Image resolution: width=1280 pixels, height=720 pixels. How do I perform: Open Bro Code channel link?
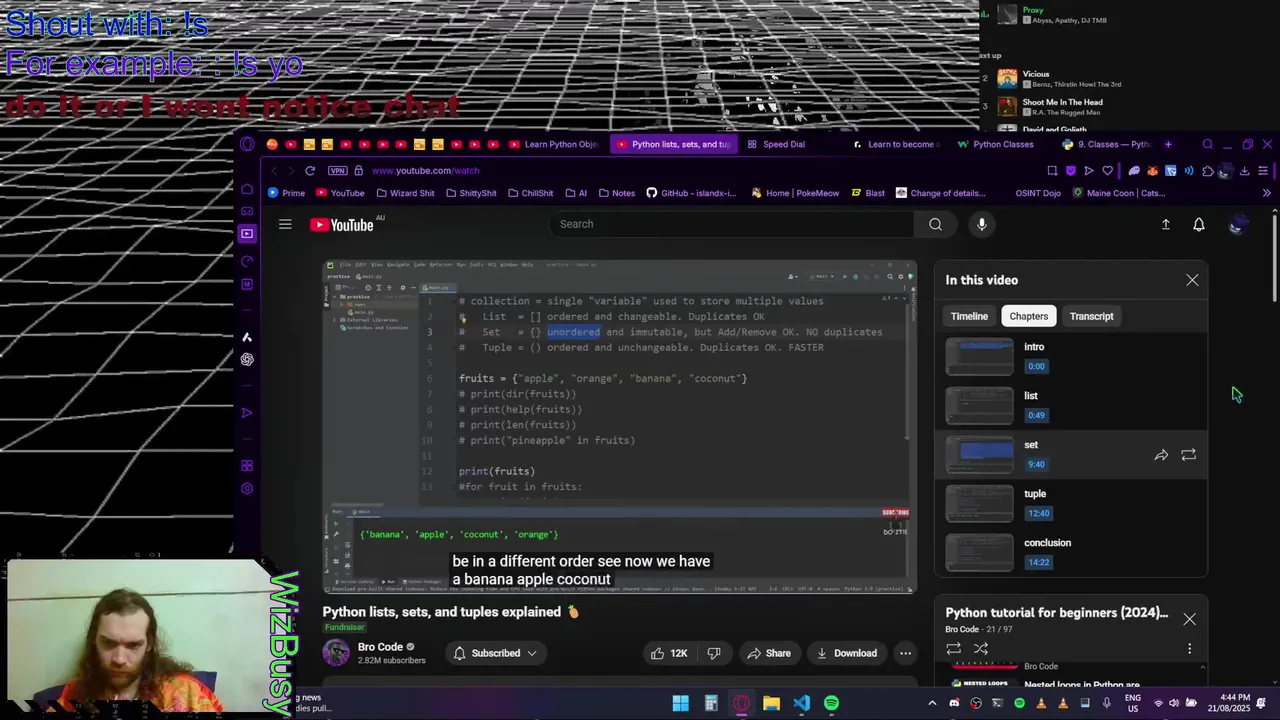click(x=380, y=647)
